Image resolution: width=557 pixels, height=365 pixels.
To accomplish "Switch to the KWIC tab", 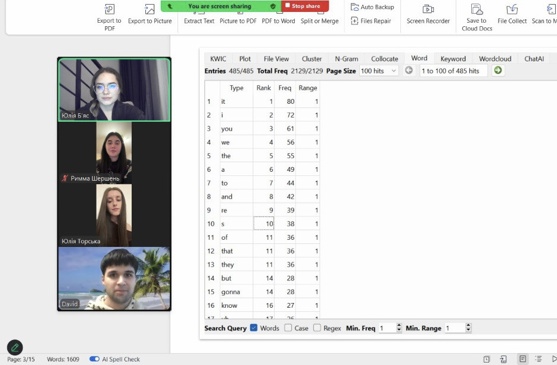I will tap(218, 59).
